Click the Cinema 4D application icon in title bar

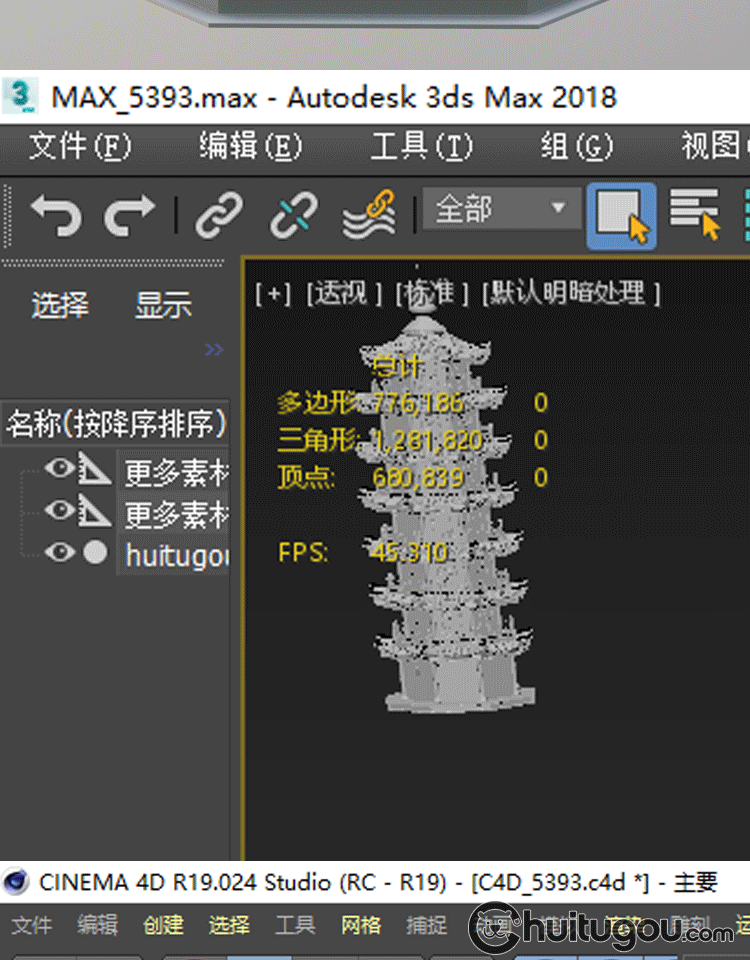pos(16,883)
